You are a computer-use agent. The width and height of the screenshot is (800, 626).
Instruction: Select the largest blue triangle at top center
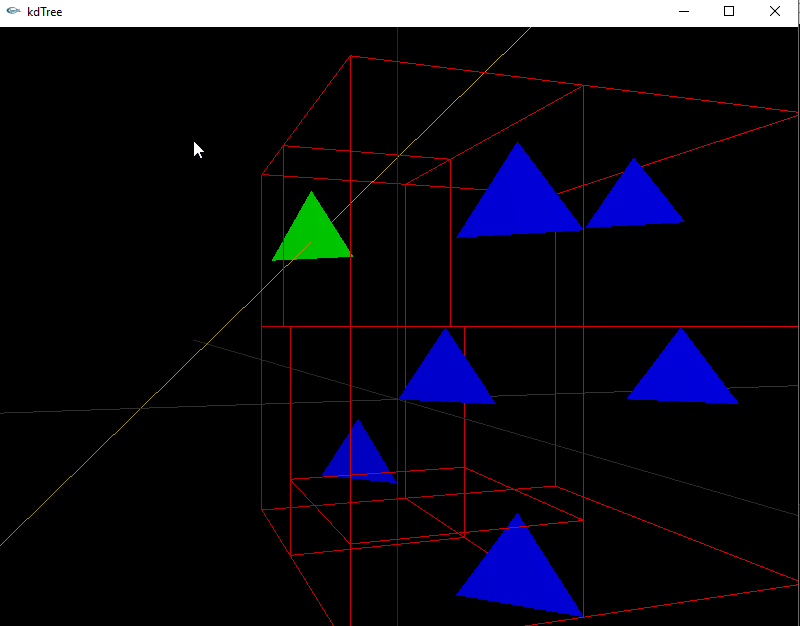518,200
